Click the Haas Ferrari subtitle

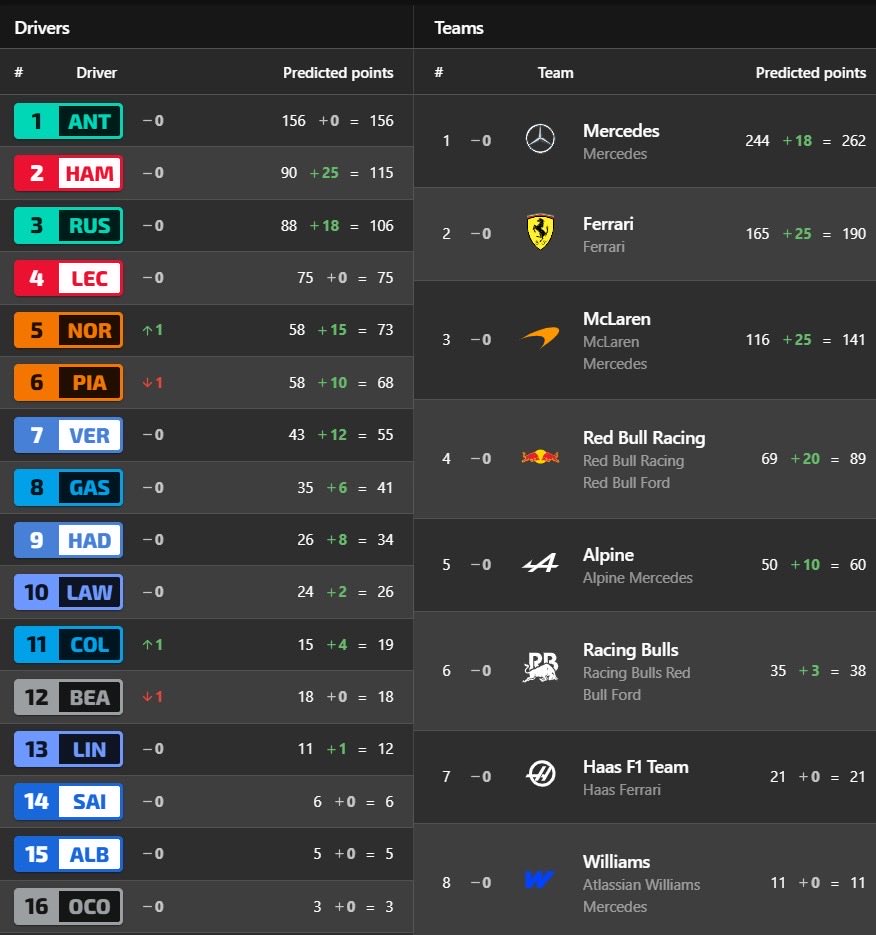[x=621, y=790]
